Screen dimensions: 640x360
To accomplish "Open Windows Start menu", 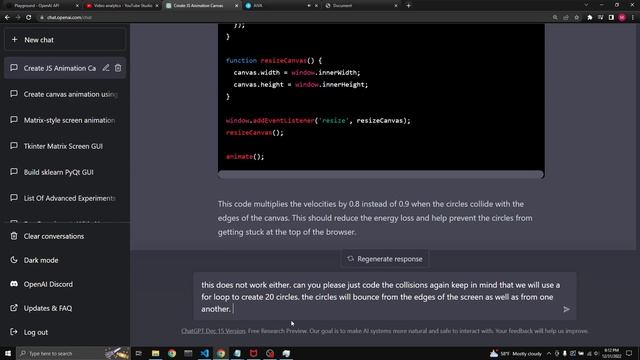I will tap(8, 353).
